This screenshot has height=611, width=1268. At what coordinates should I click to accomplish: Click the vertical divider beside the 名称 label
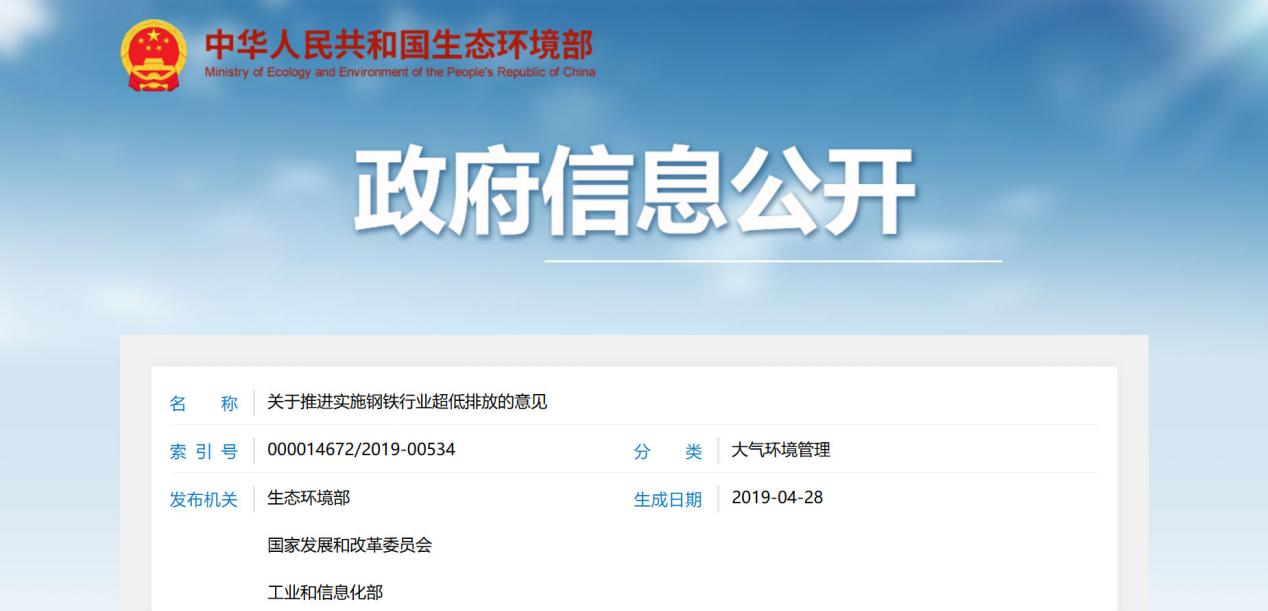point(254,403)
